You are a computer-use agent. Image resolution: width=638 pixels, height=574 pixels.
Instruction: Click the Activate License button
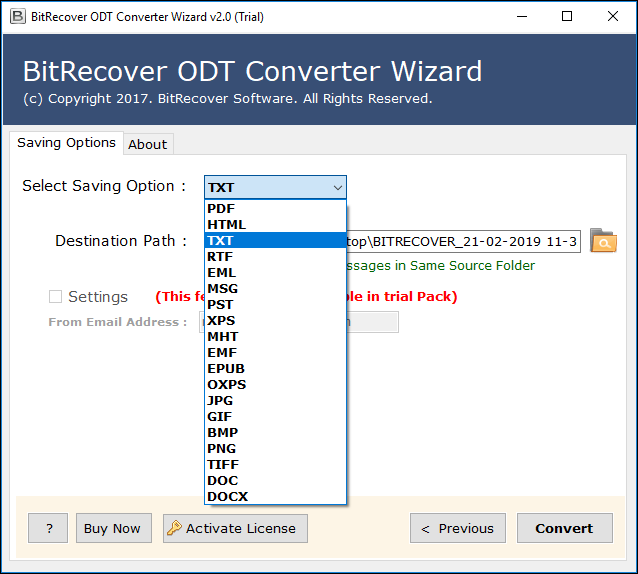[235, 528]
